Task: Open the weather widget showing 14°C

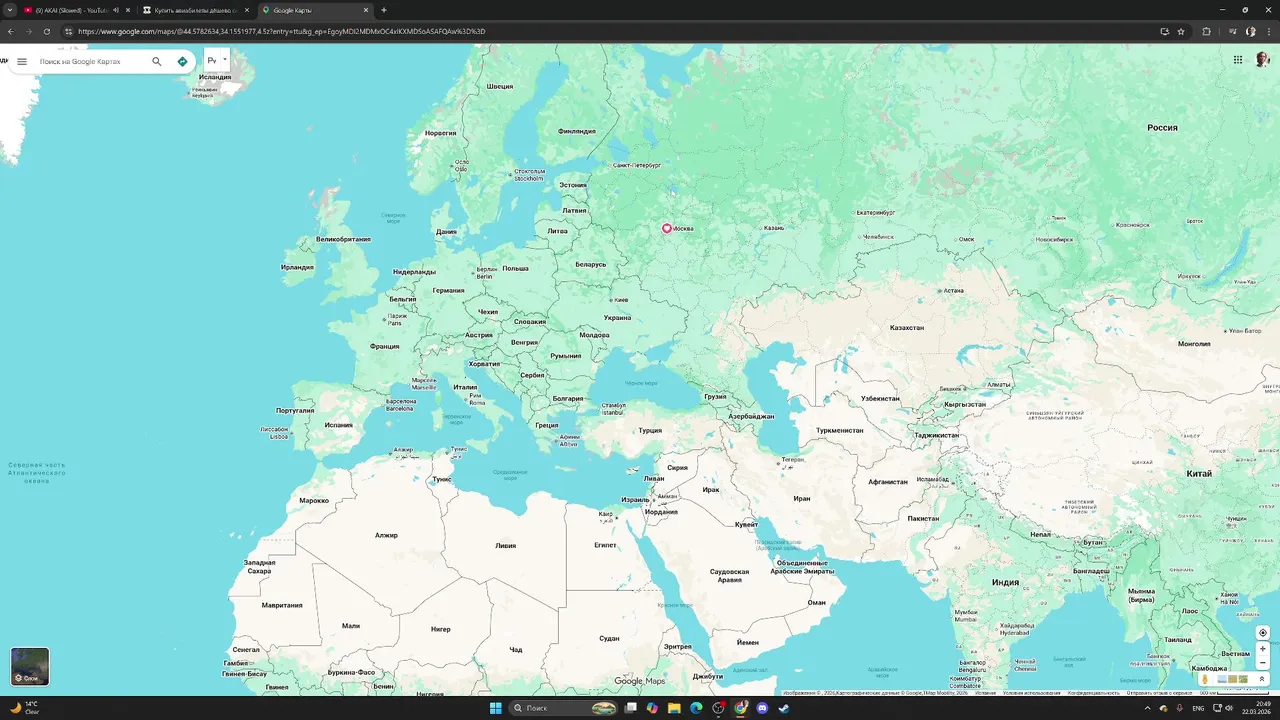Action: 25,707
